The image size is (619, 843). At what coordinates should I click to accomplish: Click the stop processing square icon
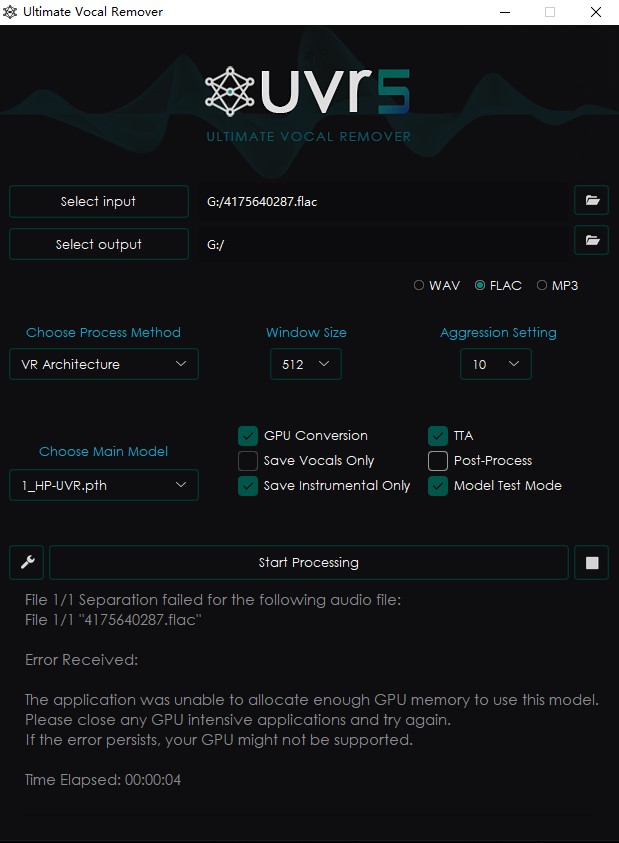[591, 562]
